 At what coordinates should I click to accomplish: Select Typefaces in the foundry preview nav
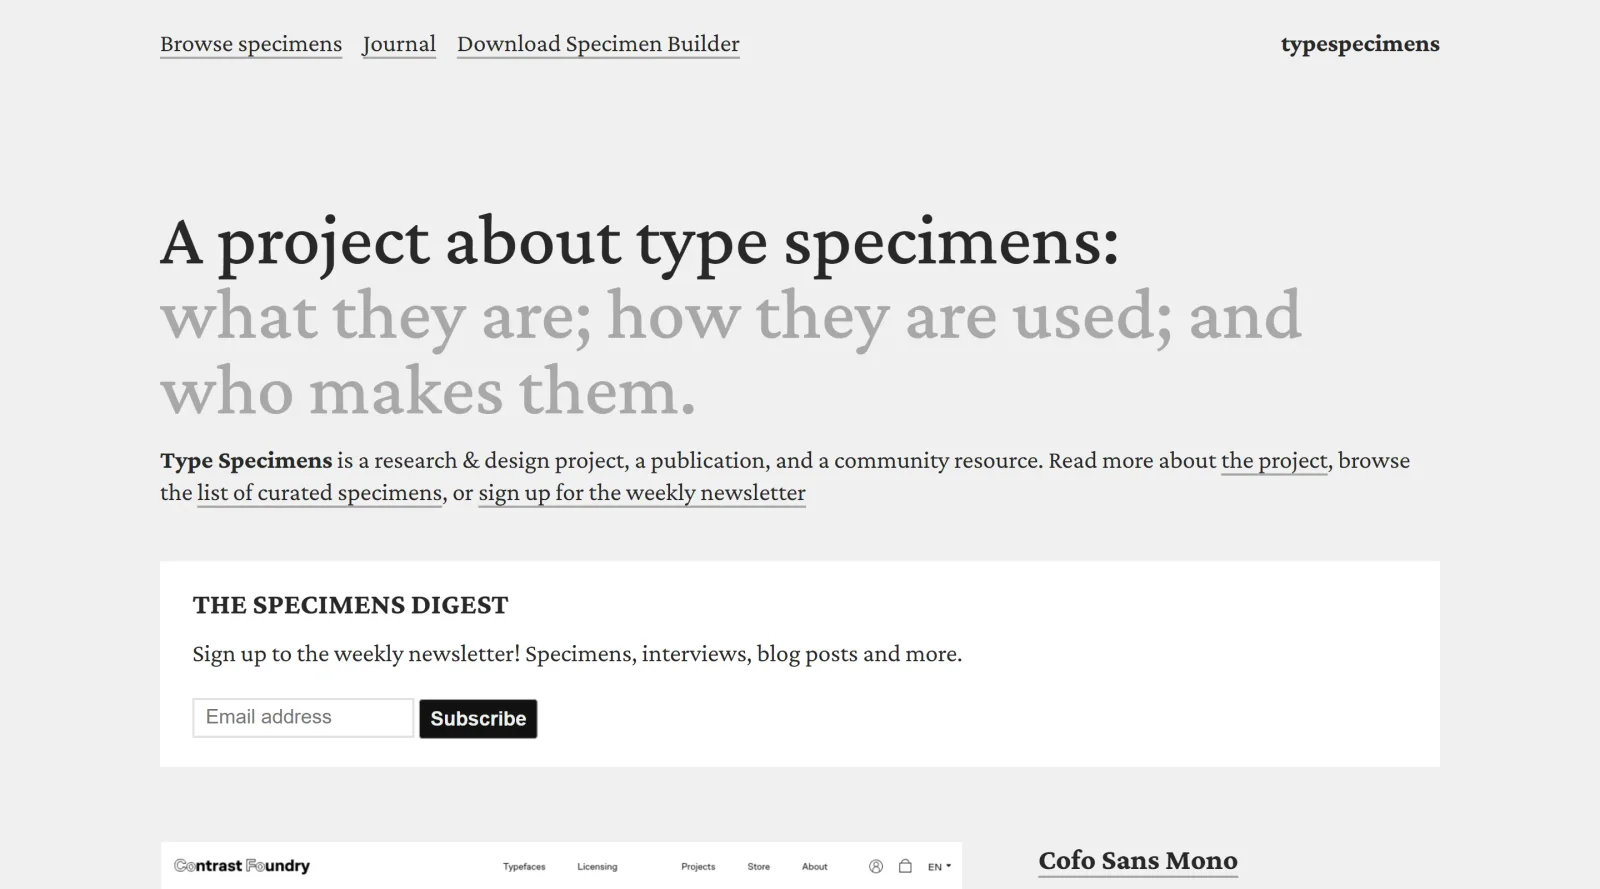pyautogui.click(x=524, y=867)
